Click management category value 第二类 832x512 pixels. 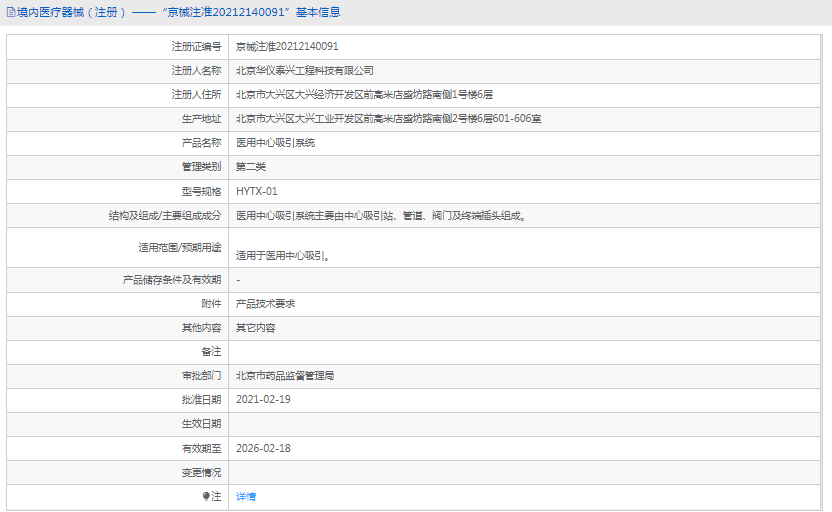pos(250,167)
